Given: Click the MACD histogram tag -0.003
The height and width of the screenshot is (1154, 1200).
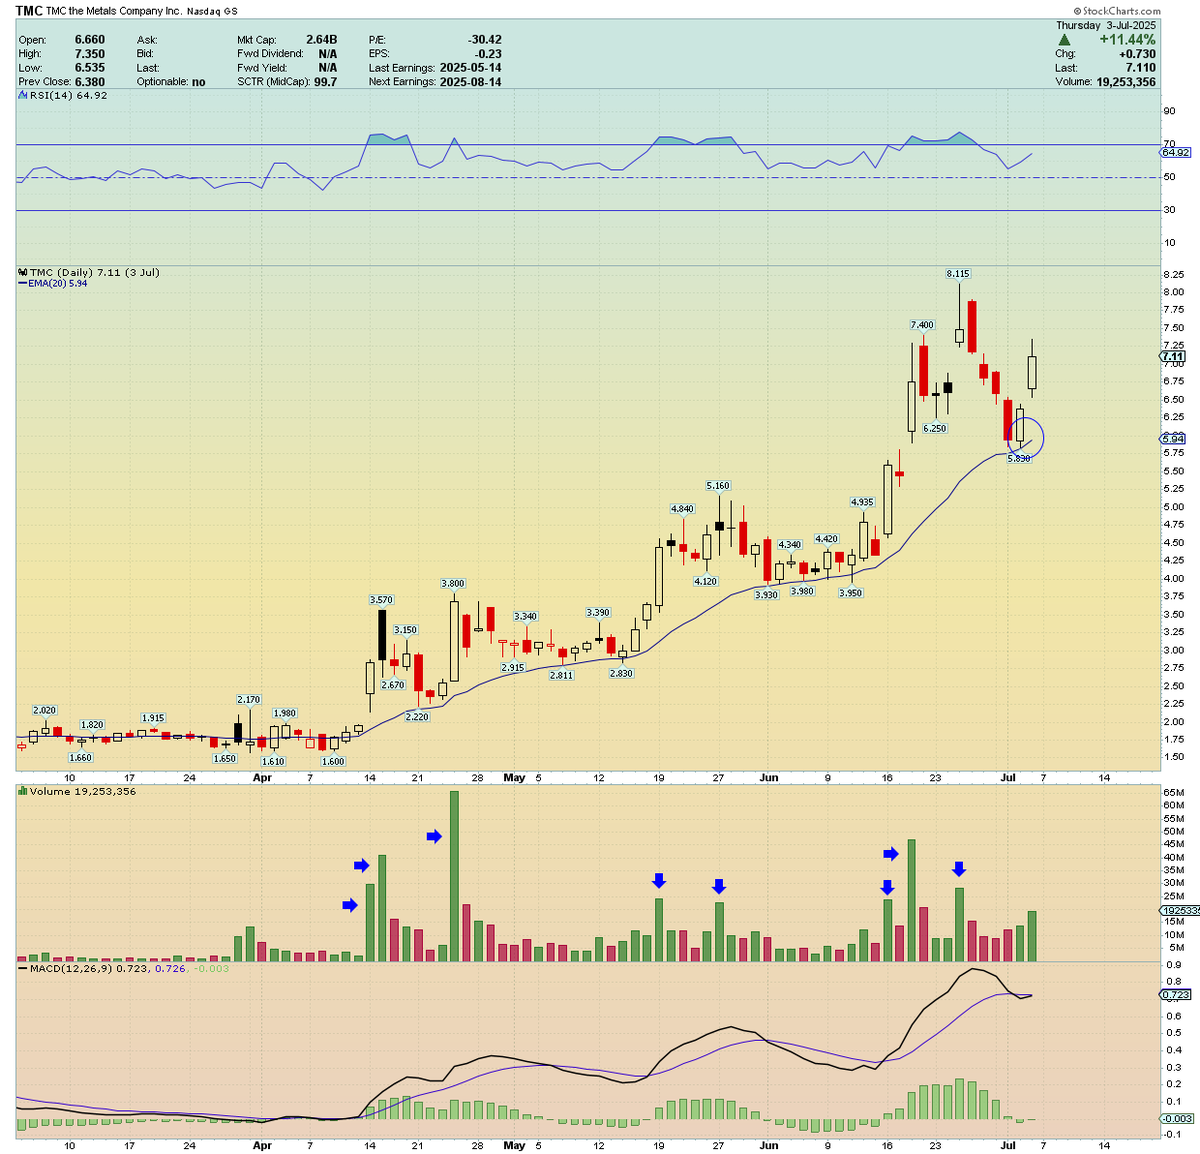Looking at the screenshot, I should (x=1175, y=1118).
